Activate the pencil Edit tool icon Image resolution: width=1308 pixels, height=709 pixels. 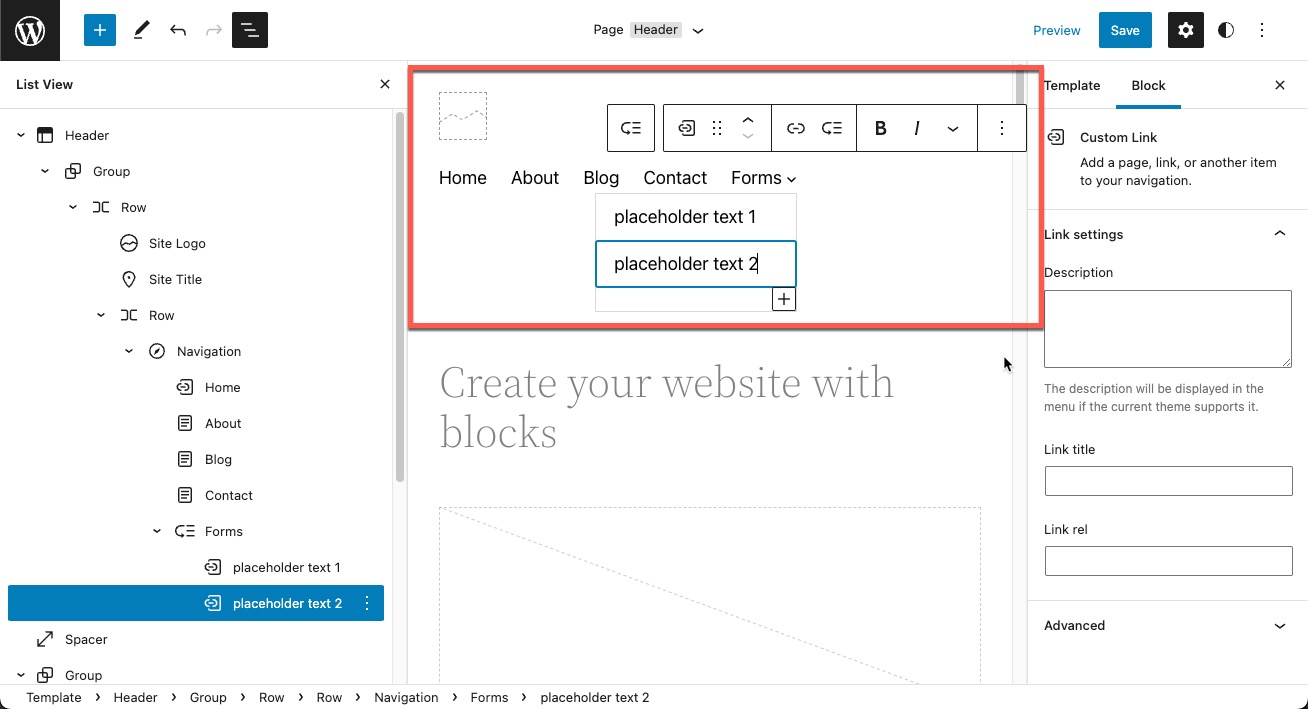141,30
